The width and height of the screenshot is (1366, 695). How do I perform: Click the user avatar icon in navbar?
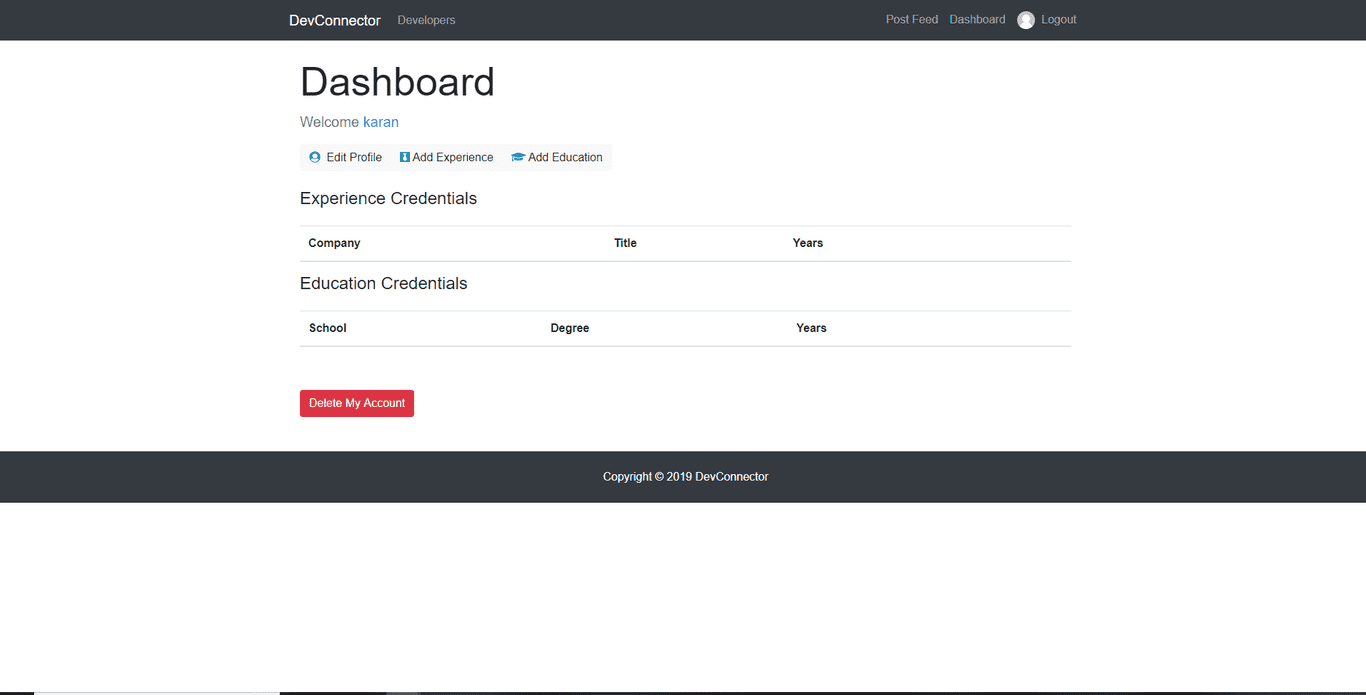pyautogui.click(x=1025, y=20)
